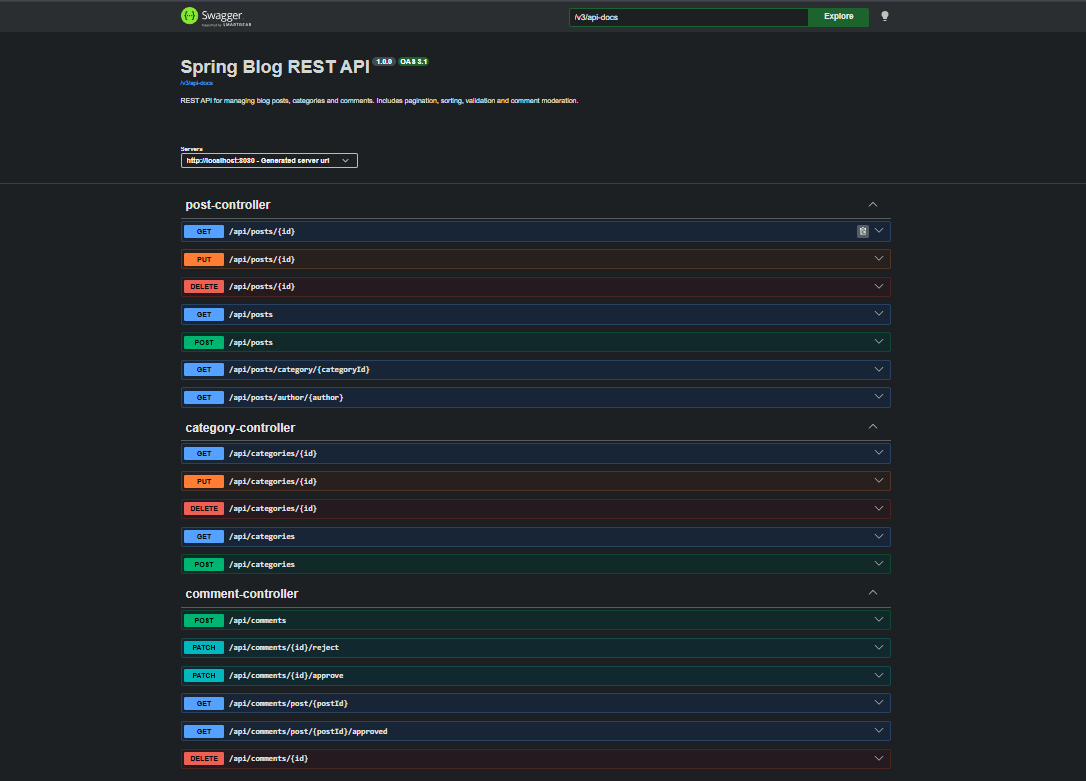Expand GET /api/posts/category/{categoryId} chevron

[x=879, y=369]
